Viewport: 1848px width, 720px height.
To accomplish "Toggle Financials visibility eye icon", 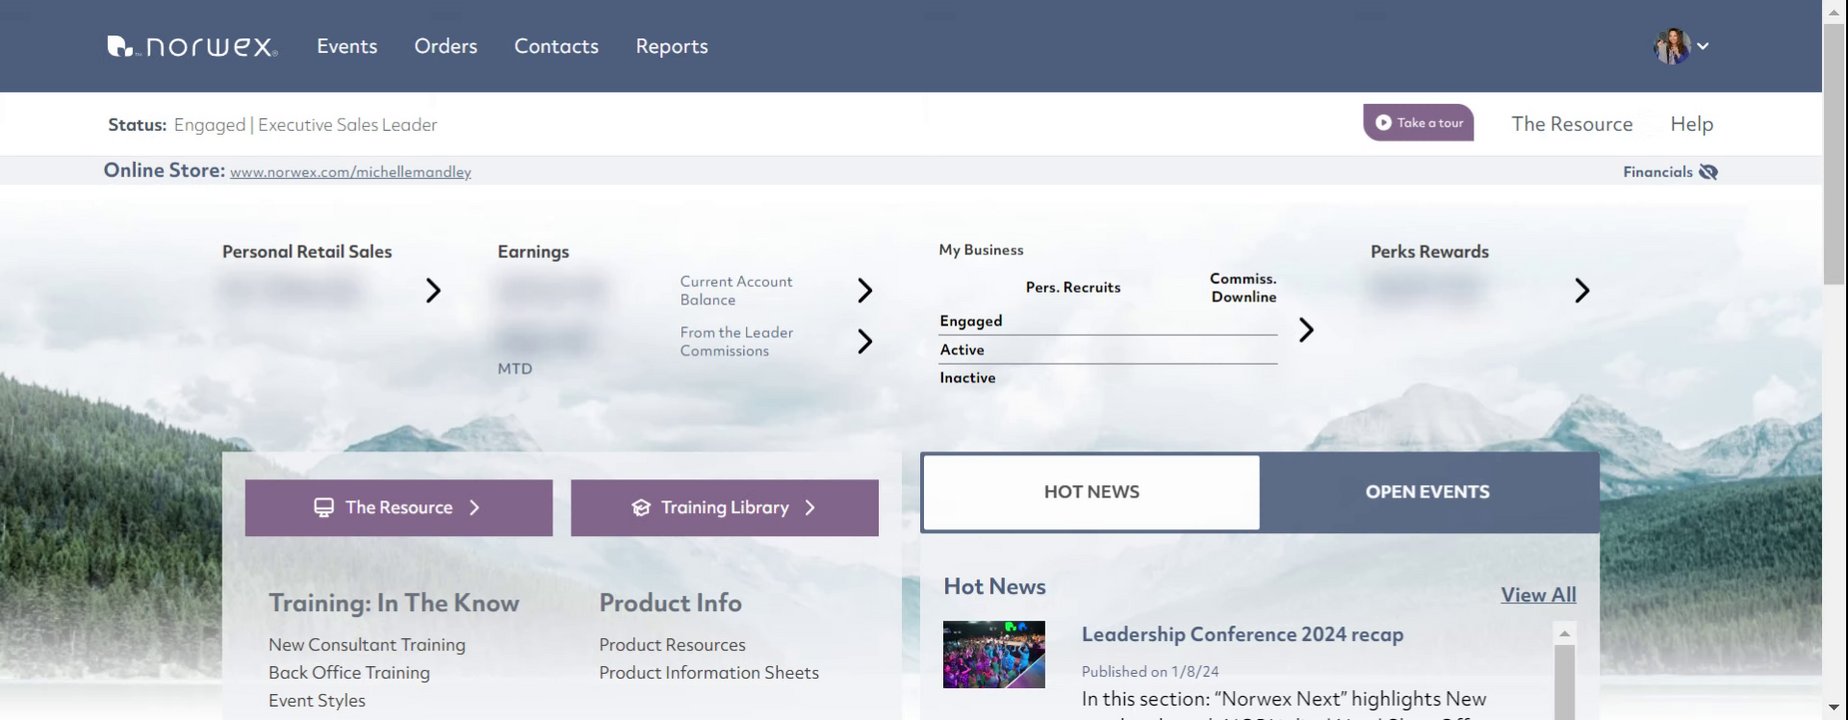I will point(1708,172).
